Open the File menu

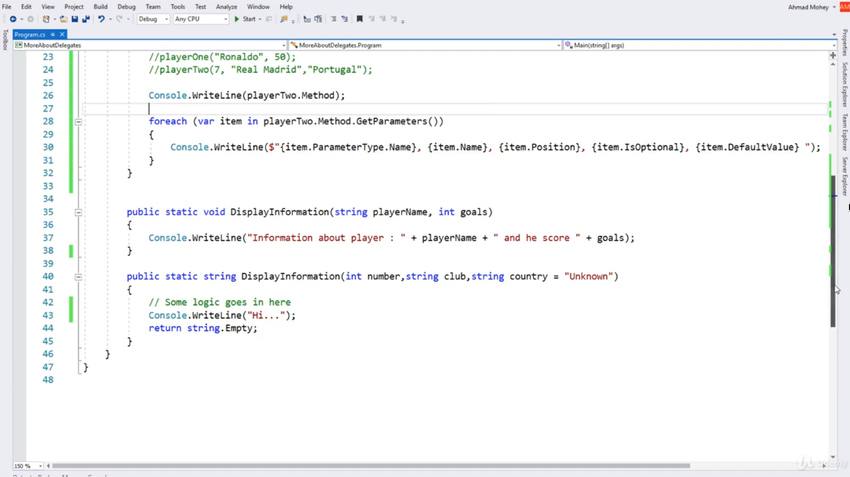[7, 7]
